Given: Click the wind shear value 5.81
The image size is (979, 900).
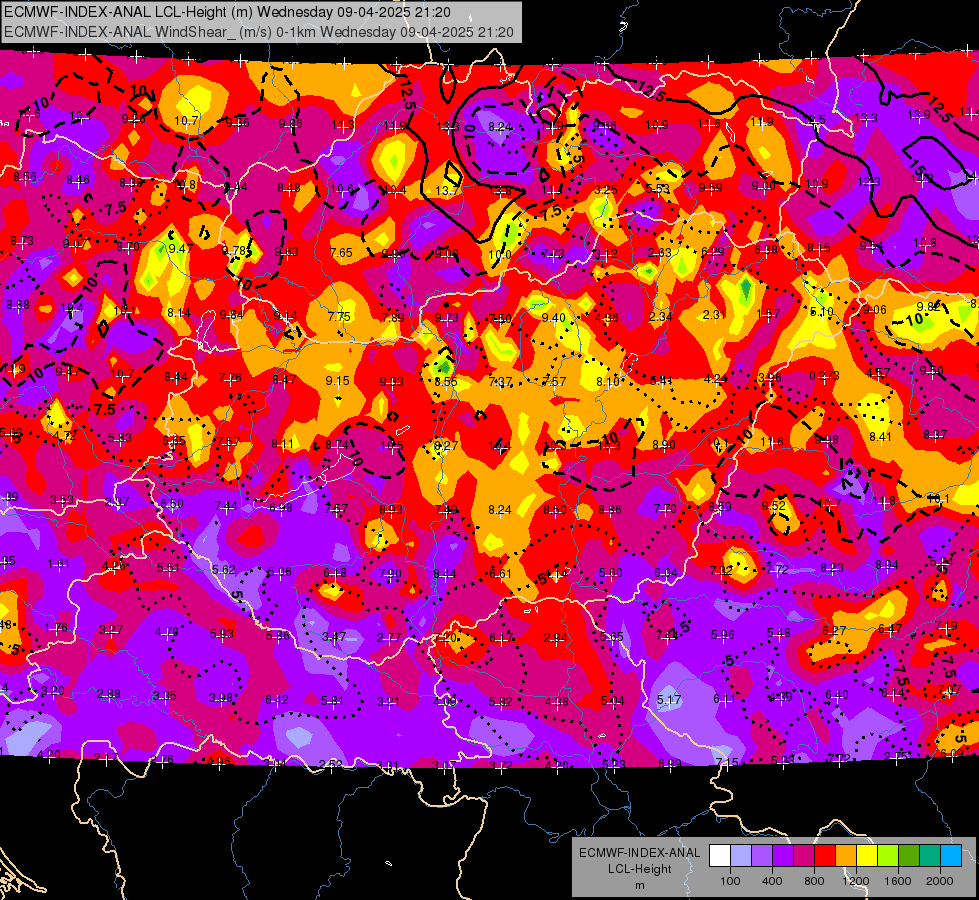Looking at the screenshot, I should (332, 701).
